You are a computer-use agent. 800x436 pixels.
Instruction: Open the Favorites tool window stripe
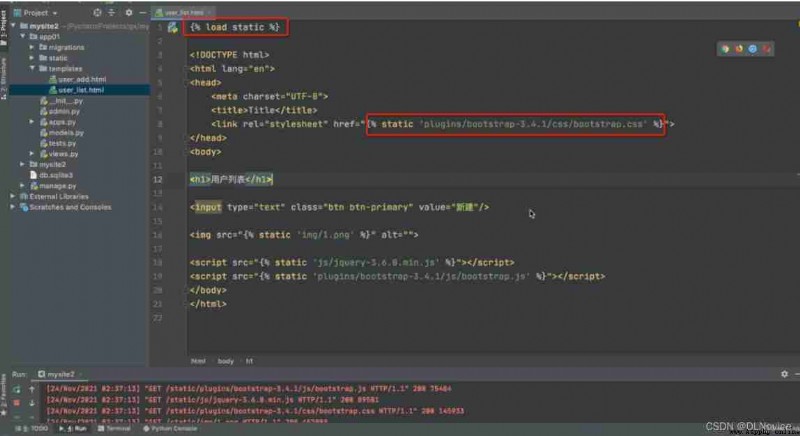[4, 393]
